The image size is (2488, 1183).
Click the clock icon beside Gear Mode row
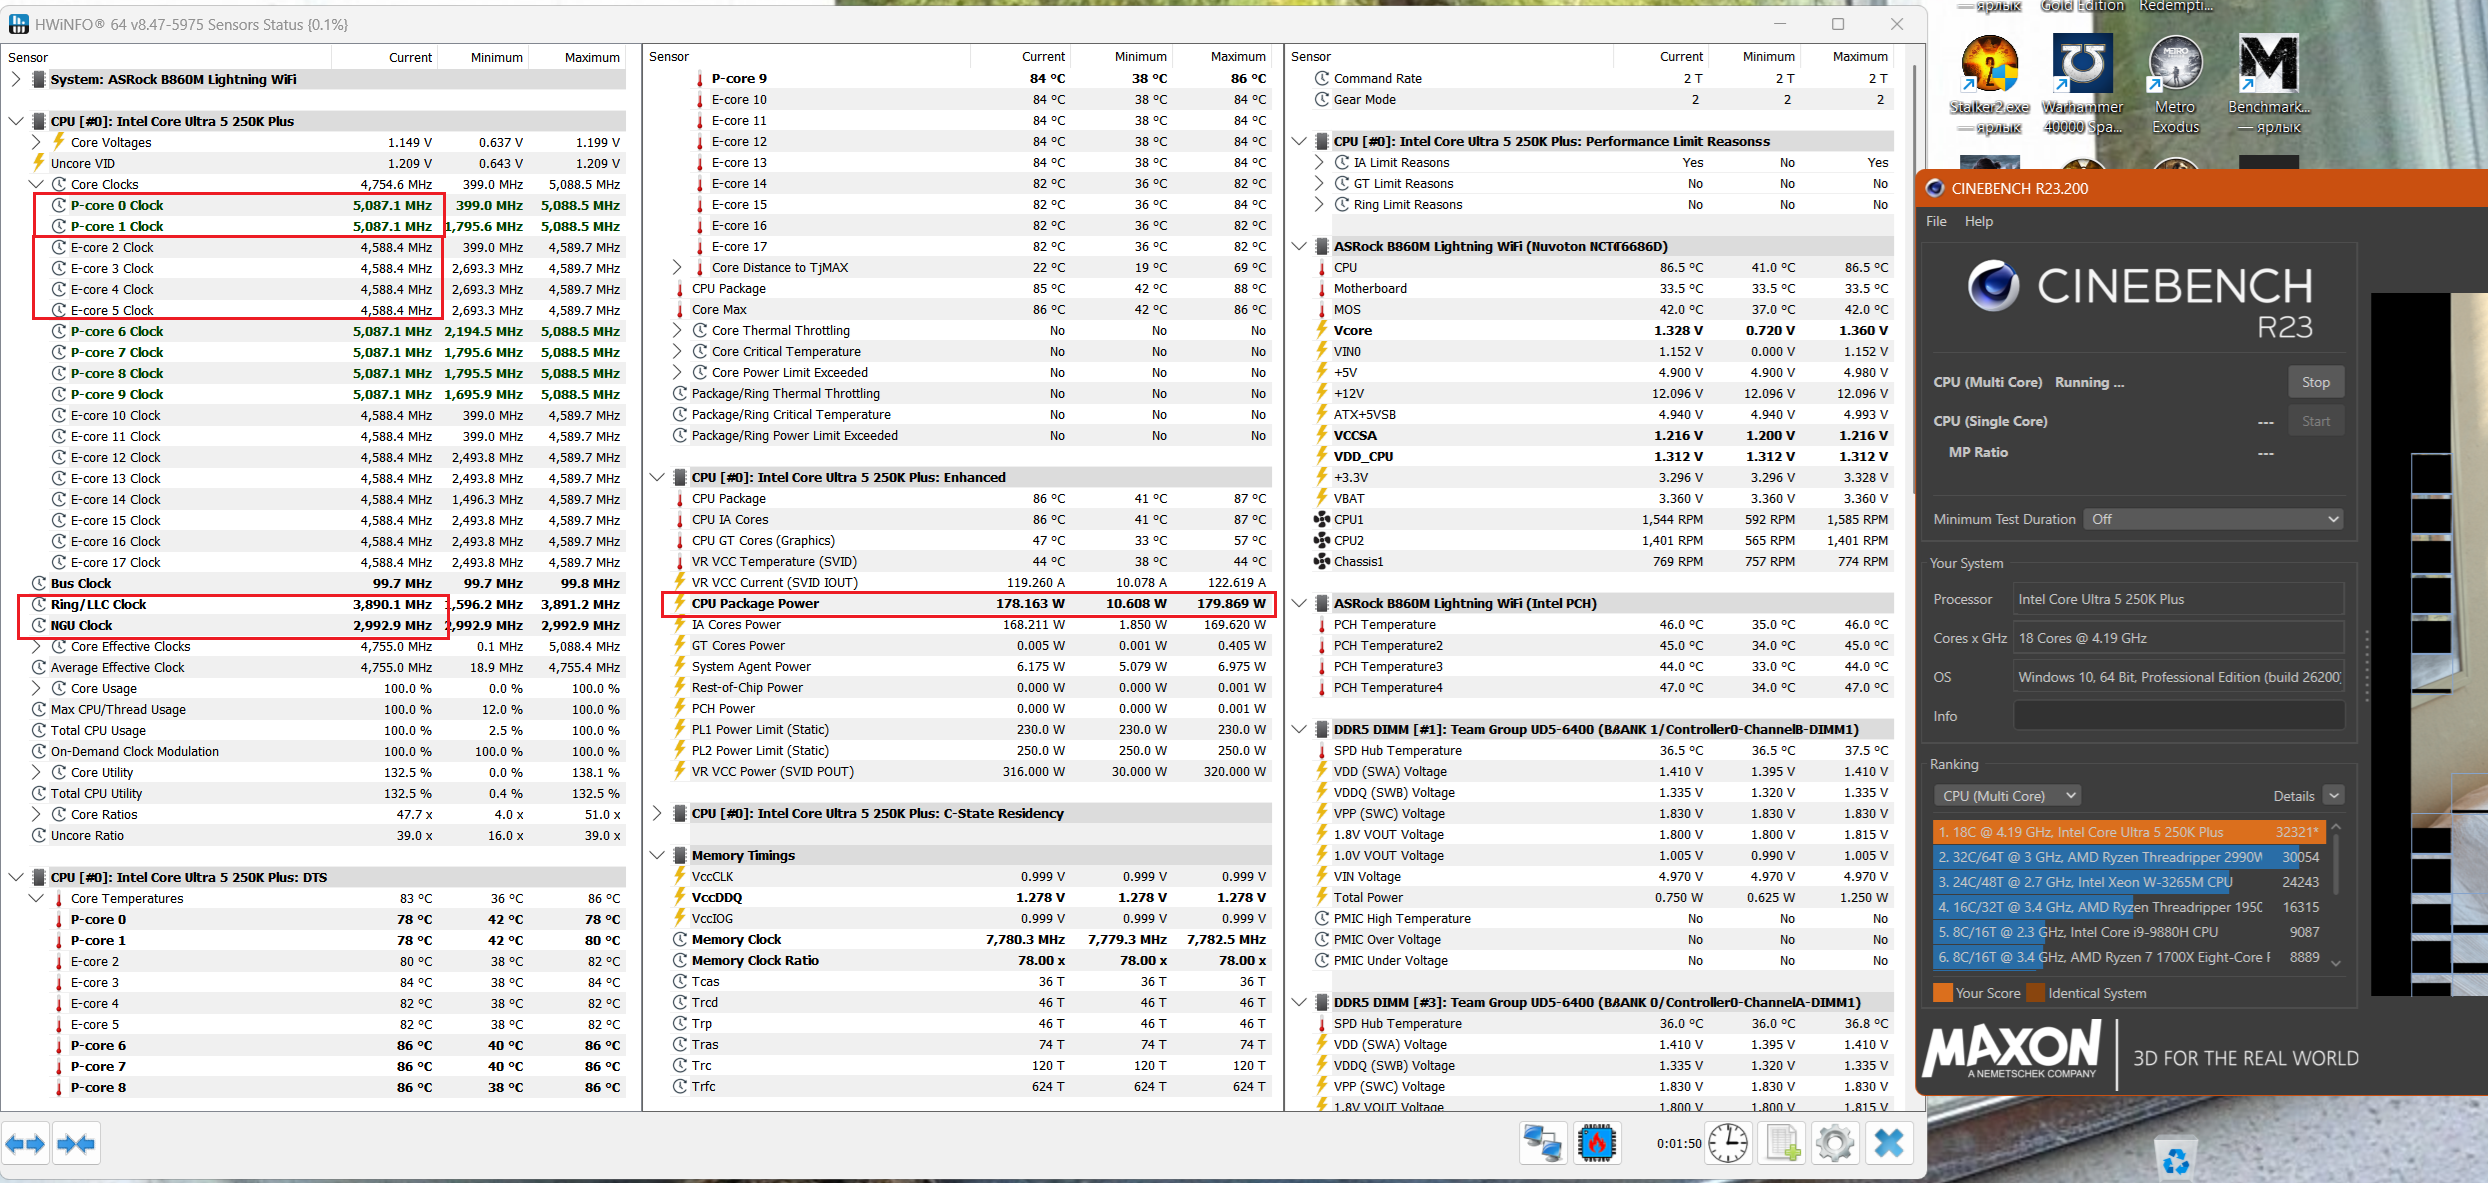coord(1322,100)
